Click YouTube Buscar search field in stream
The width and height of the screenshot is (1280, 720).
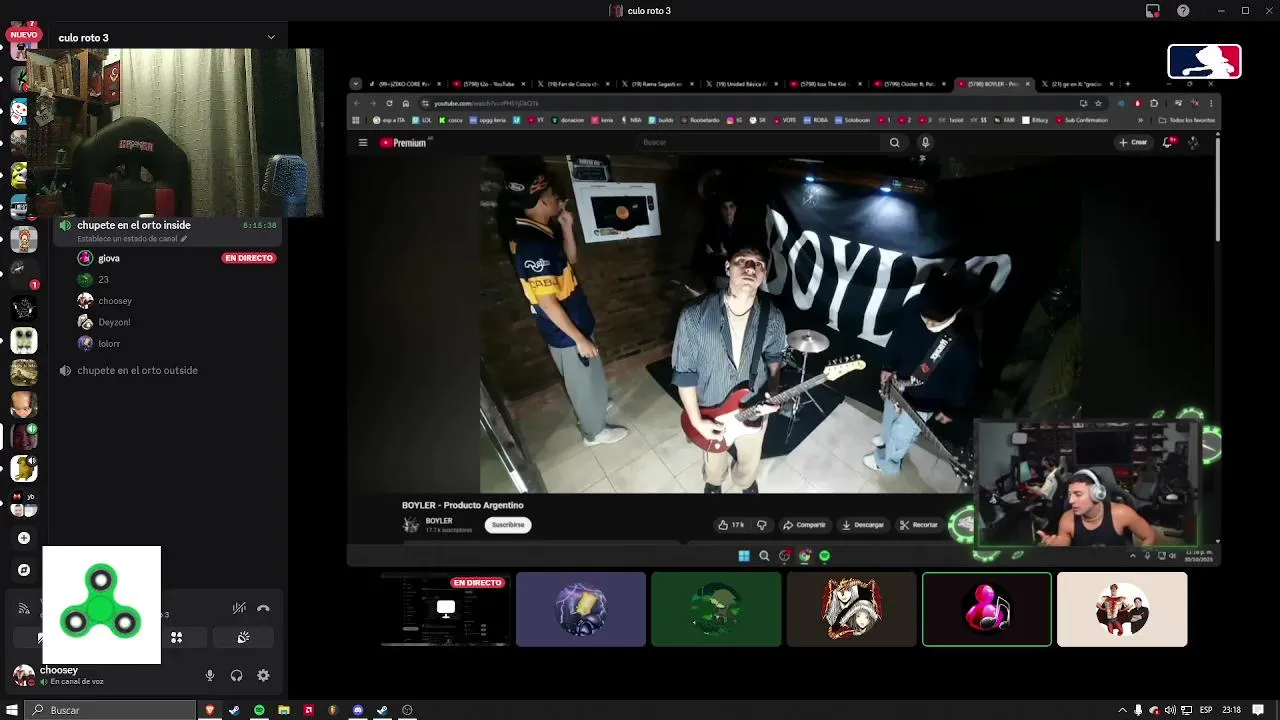coord(760,142)
